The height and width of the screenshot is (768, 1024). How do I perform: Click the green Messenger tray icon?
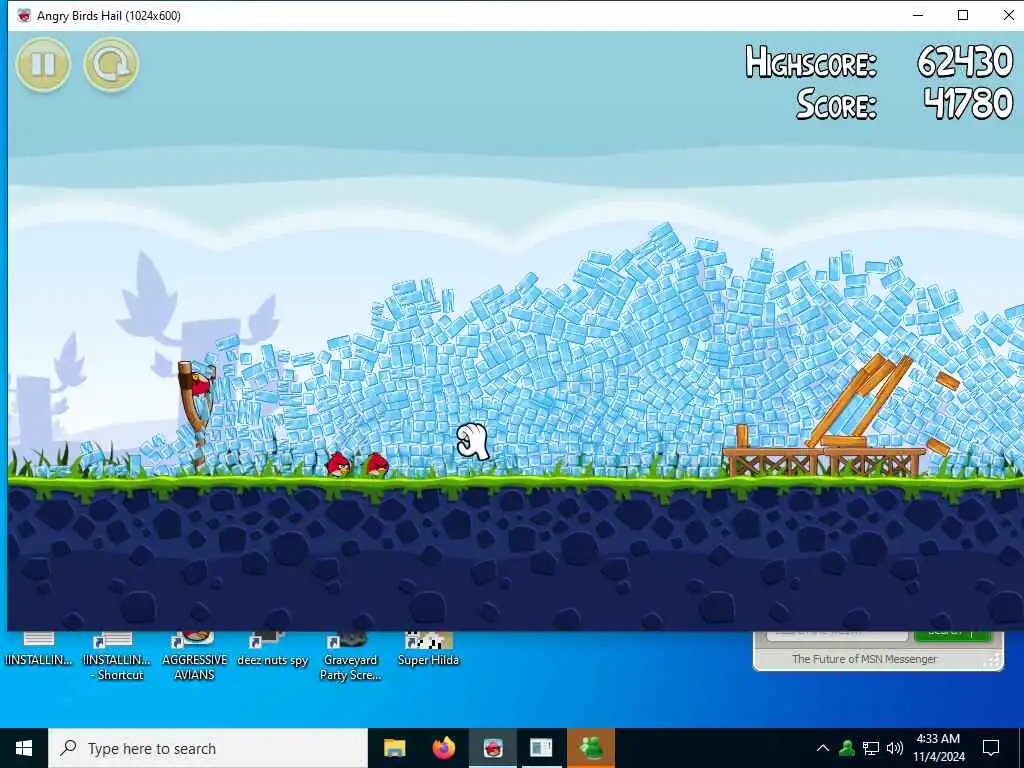pos(847,748)
